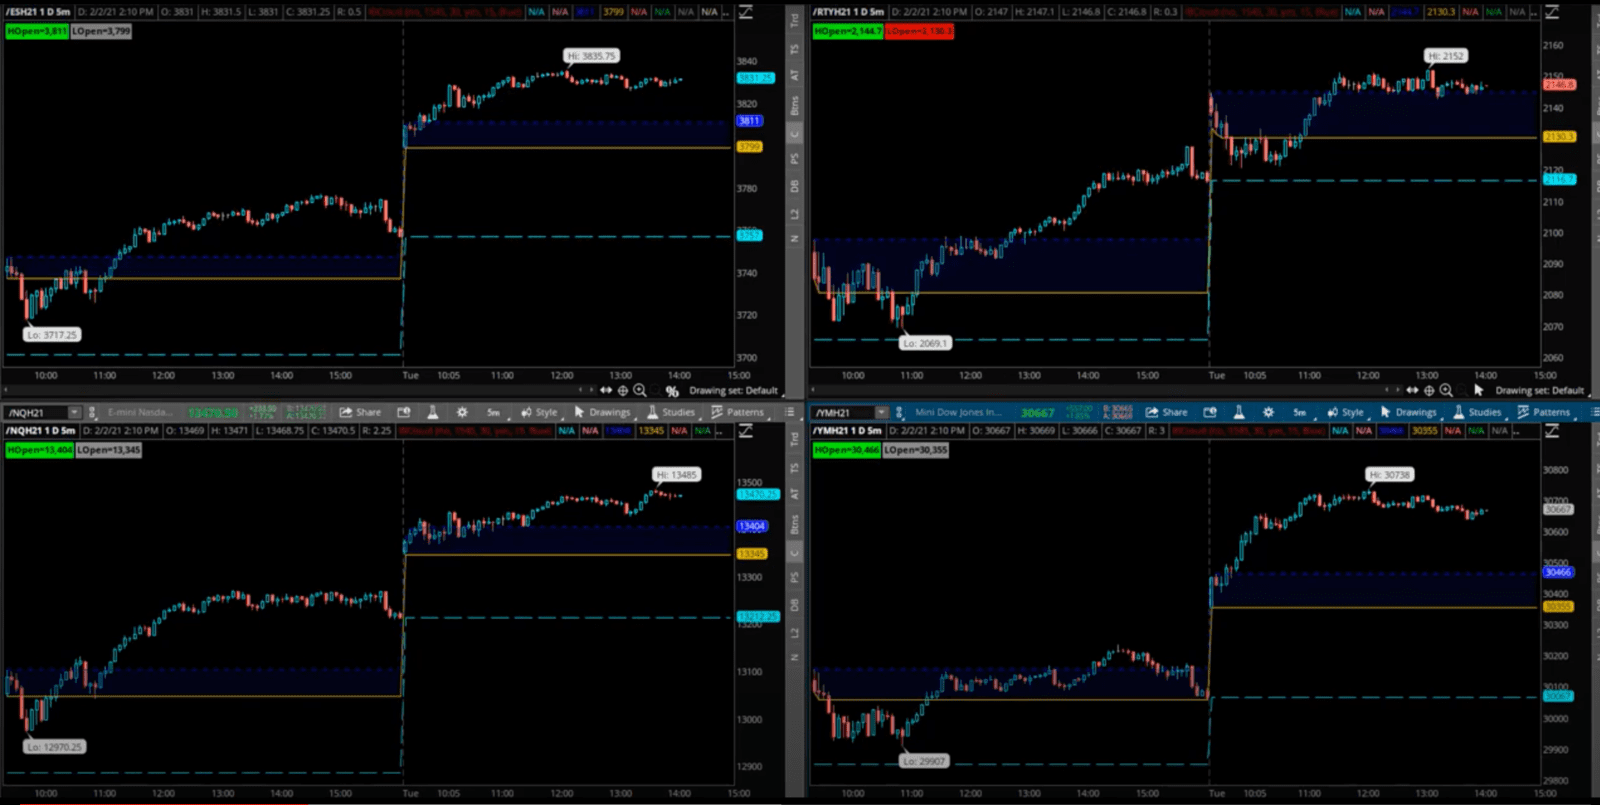Image resolution: width=1600 pixels, height=805 pixels.
Task: Click the crosshair icon below /RTYH21 chart
Action: pos(1429,390)
